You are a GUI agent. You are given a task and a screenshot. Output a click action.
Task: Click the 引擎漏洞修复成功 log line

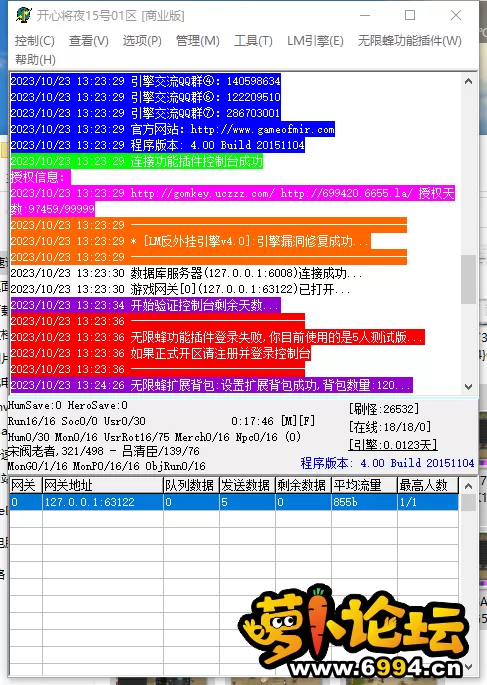pyautogui.click(x=191, y=241)
